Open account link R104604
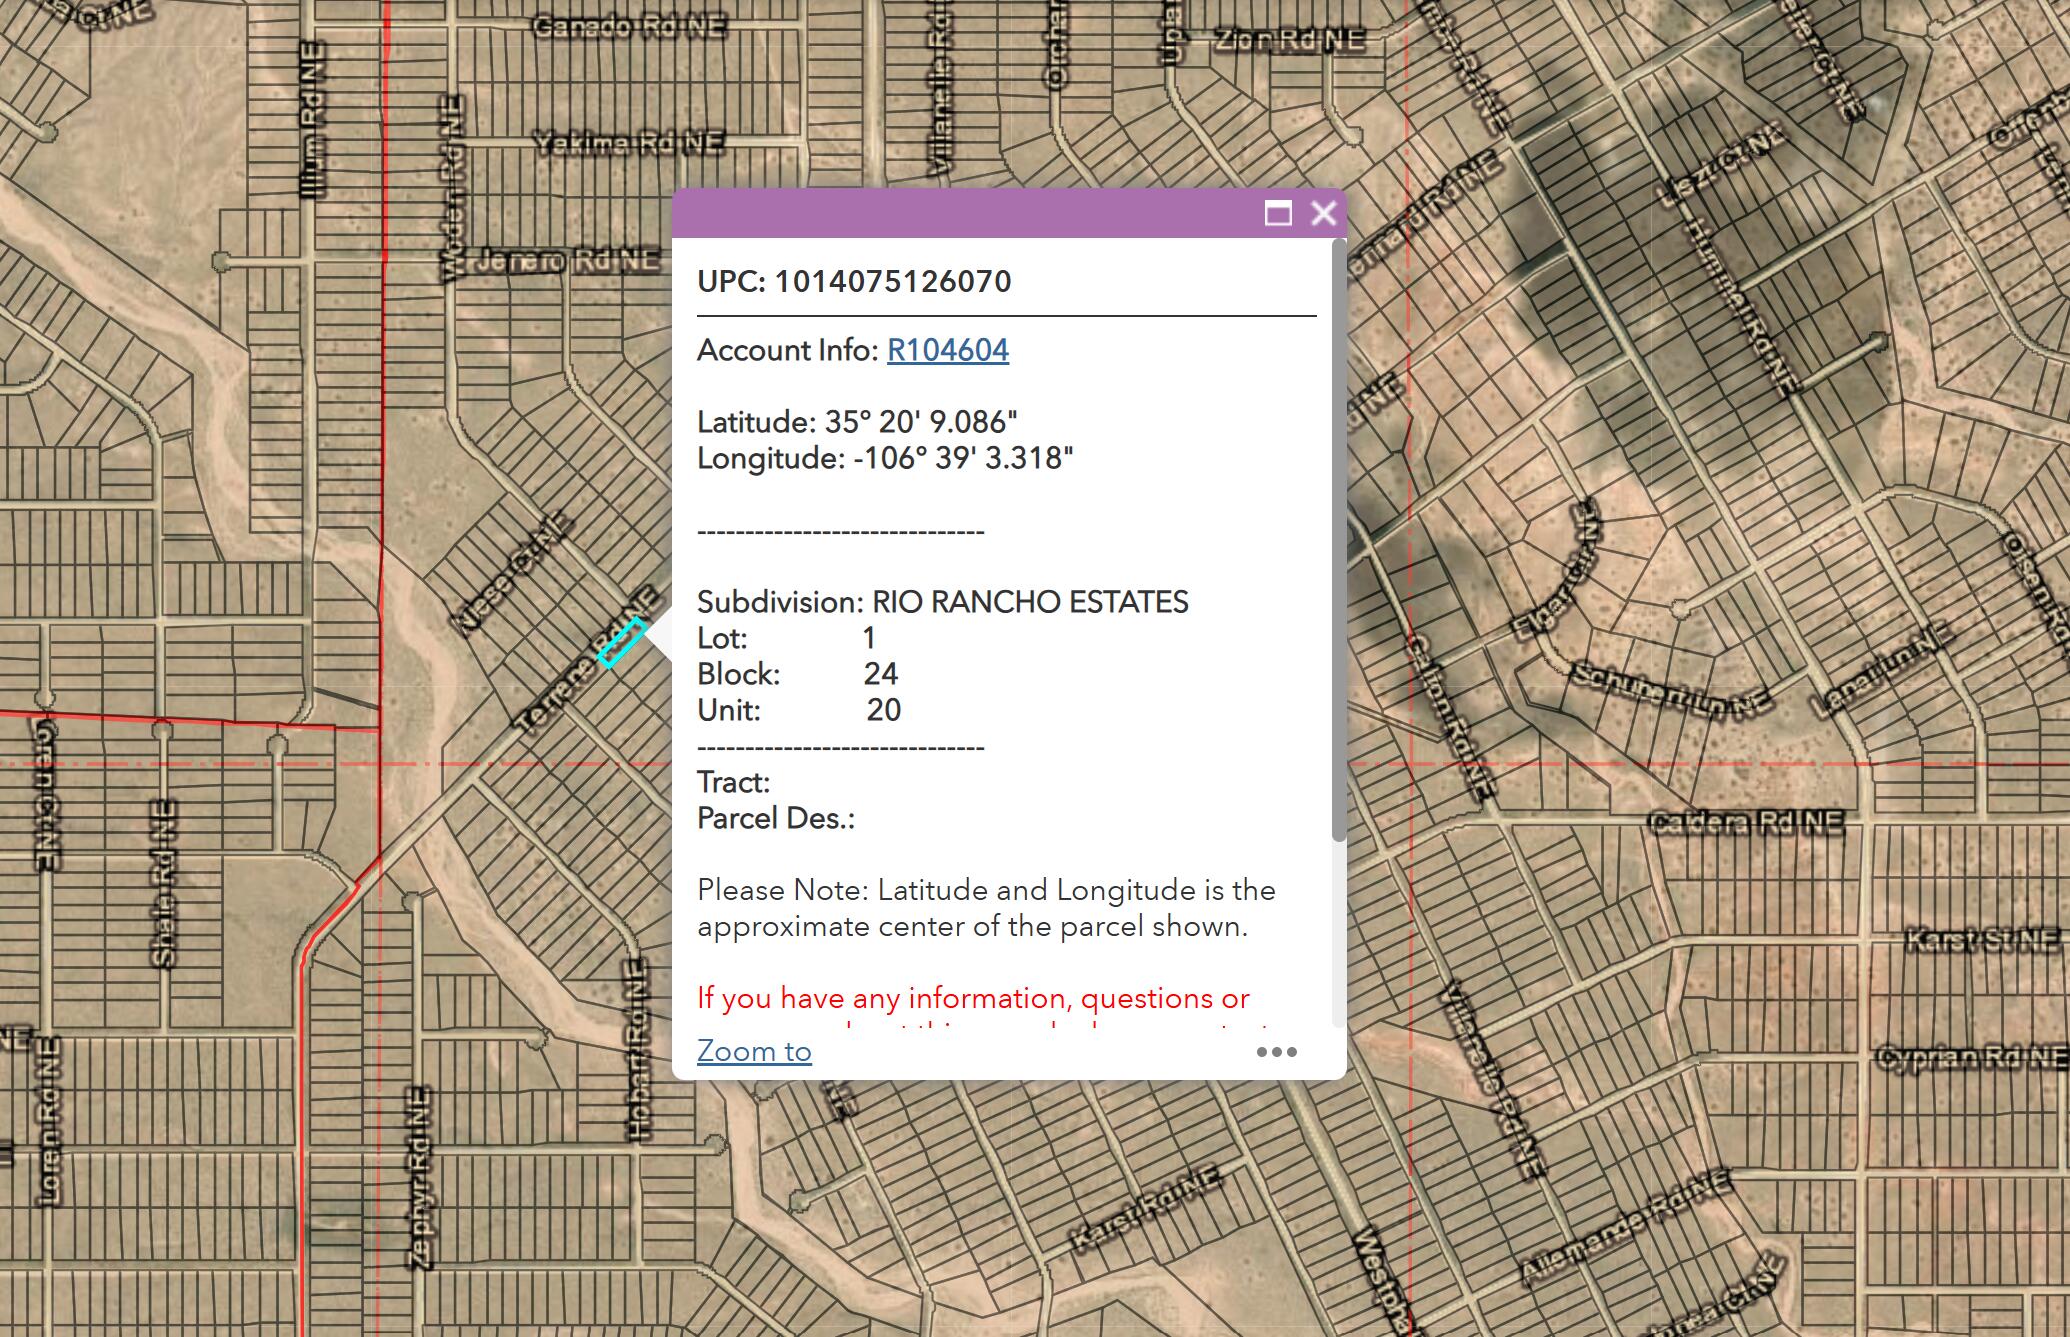2070x1337 pixels. coord(948,350)
